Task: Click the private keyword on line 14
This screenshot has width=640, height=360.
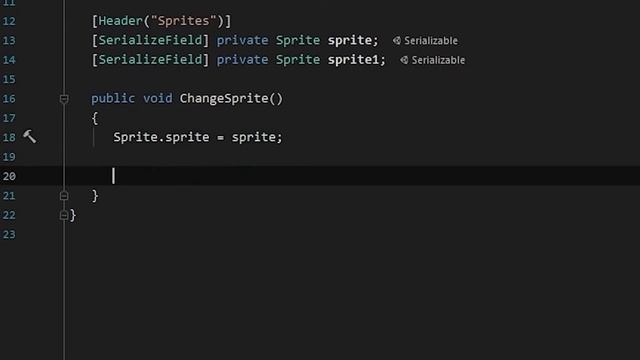Action: pos(242,60)
